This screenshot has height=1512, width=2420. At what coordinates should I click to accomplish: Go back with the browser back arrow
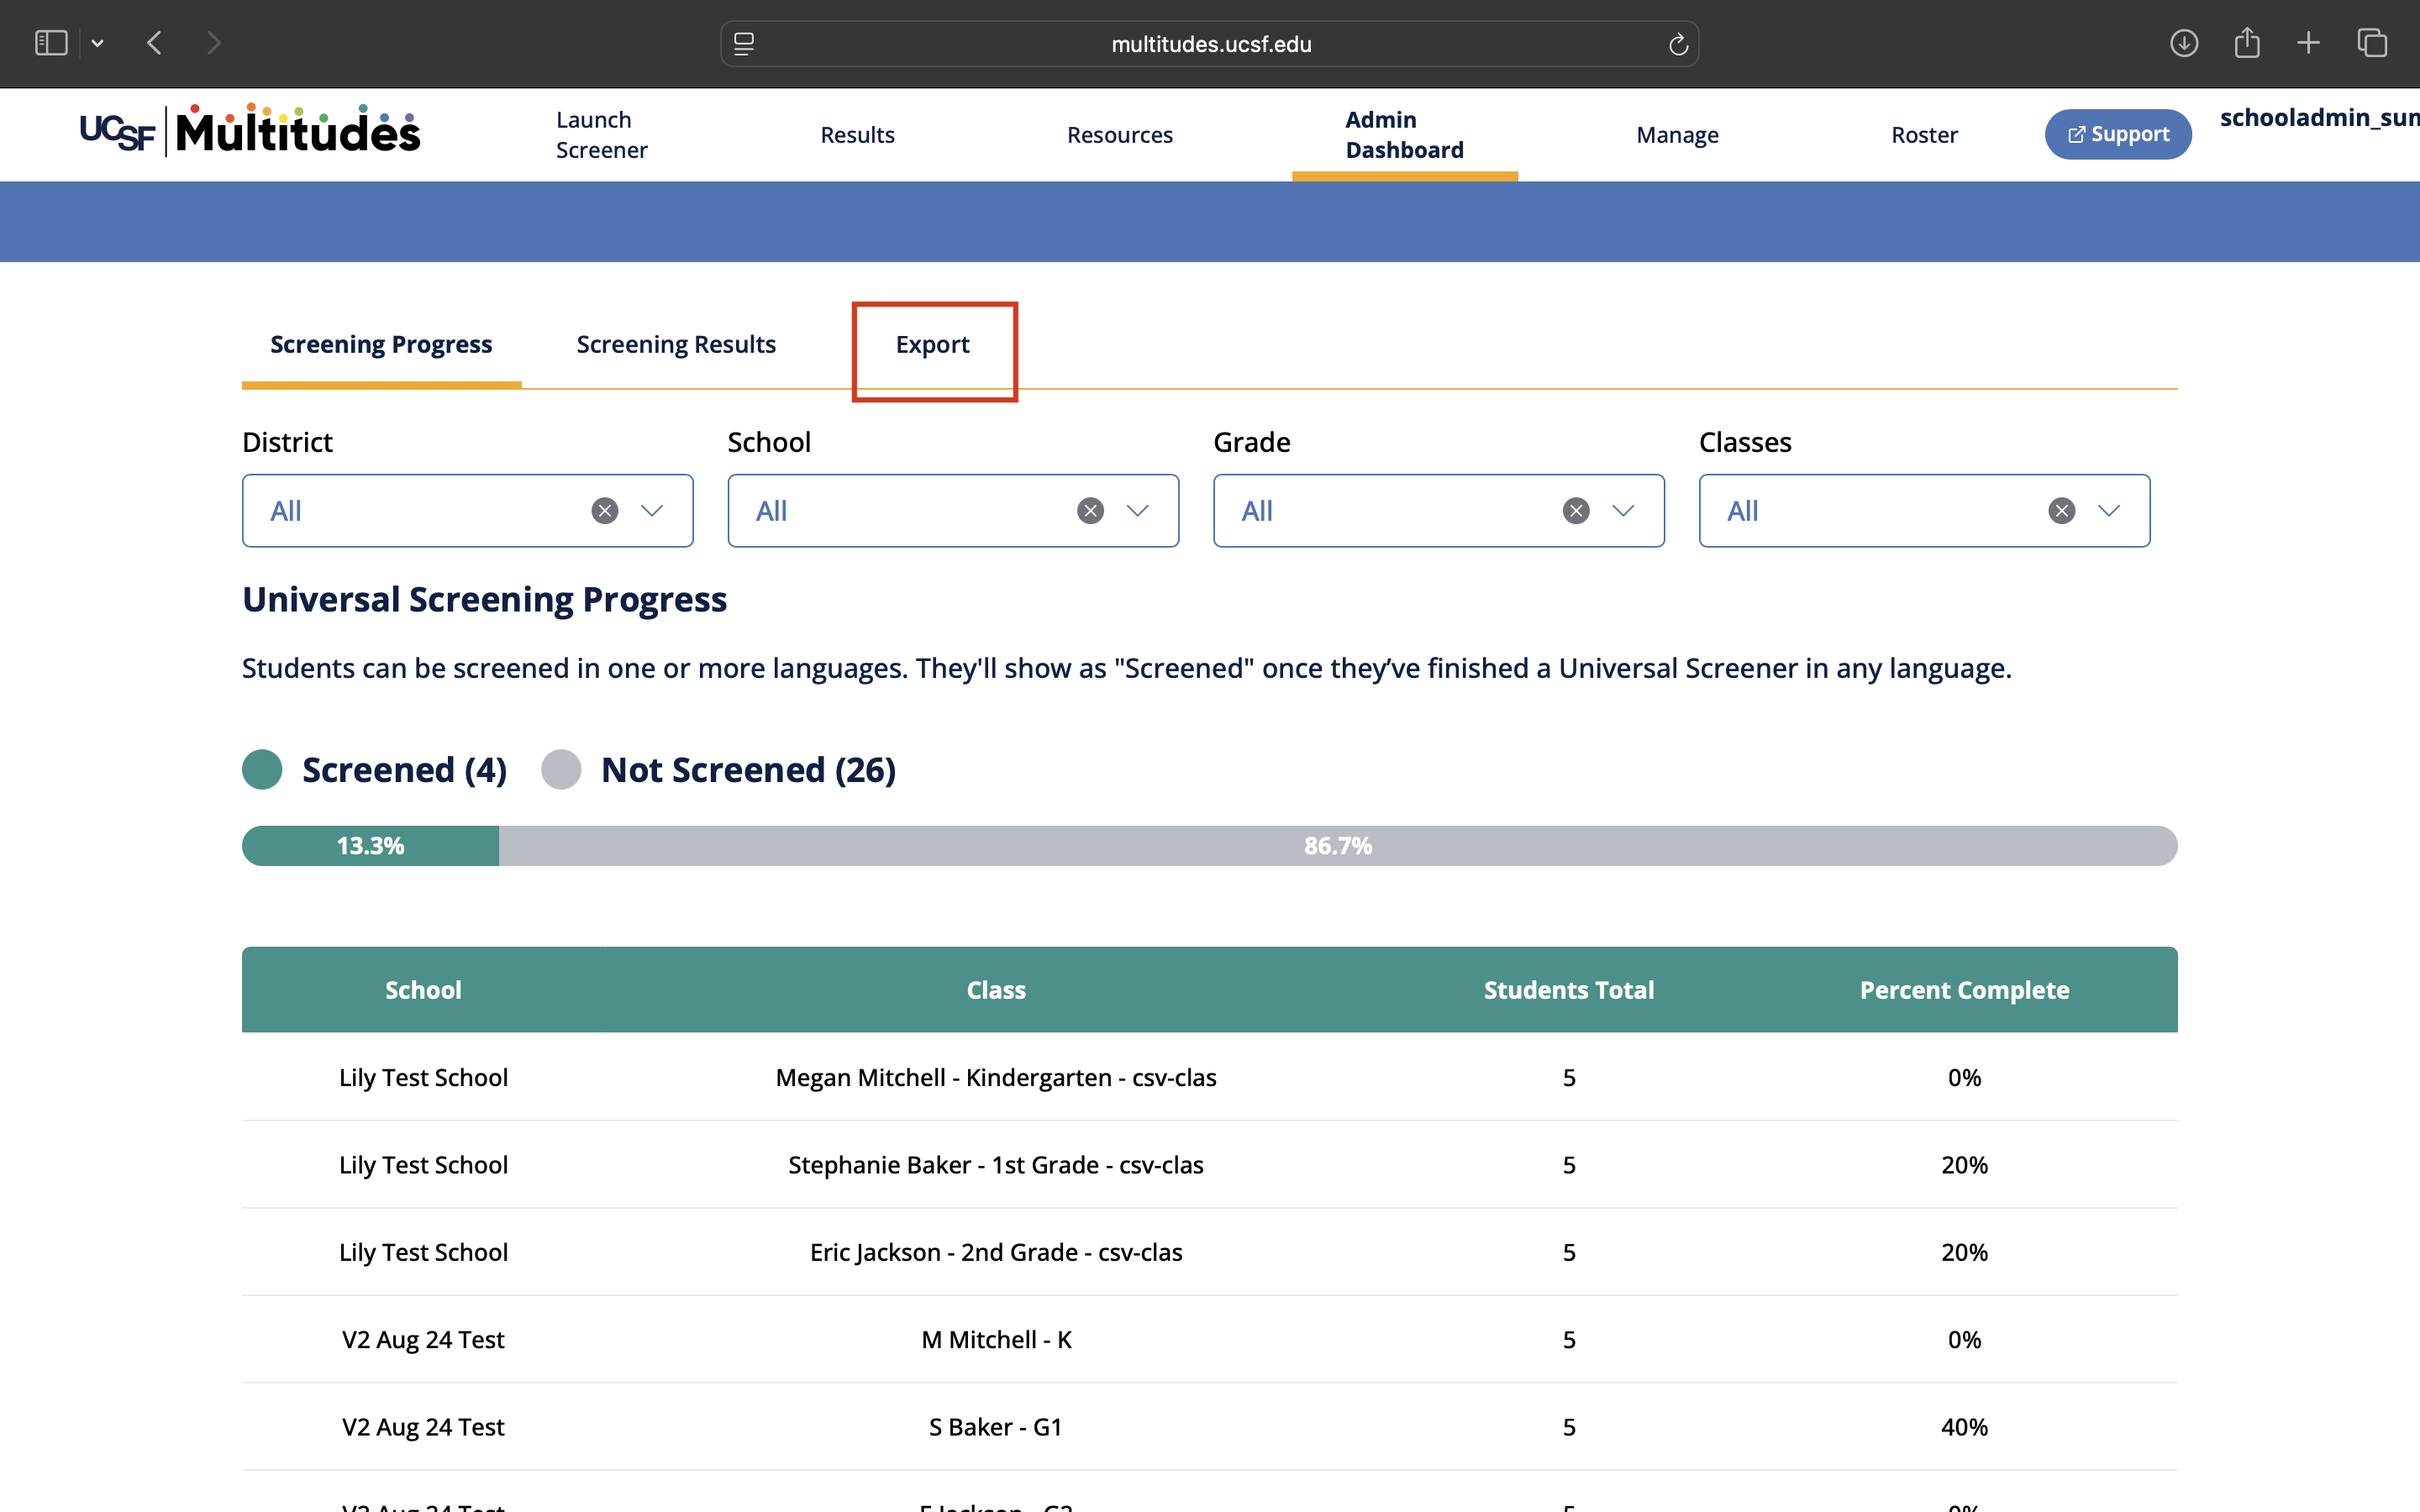click(x=154, y=43)
